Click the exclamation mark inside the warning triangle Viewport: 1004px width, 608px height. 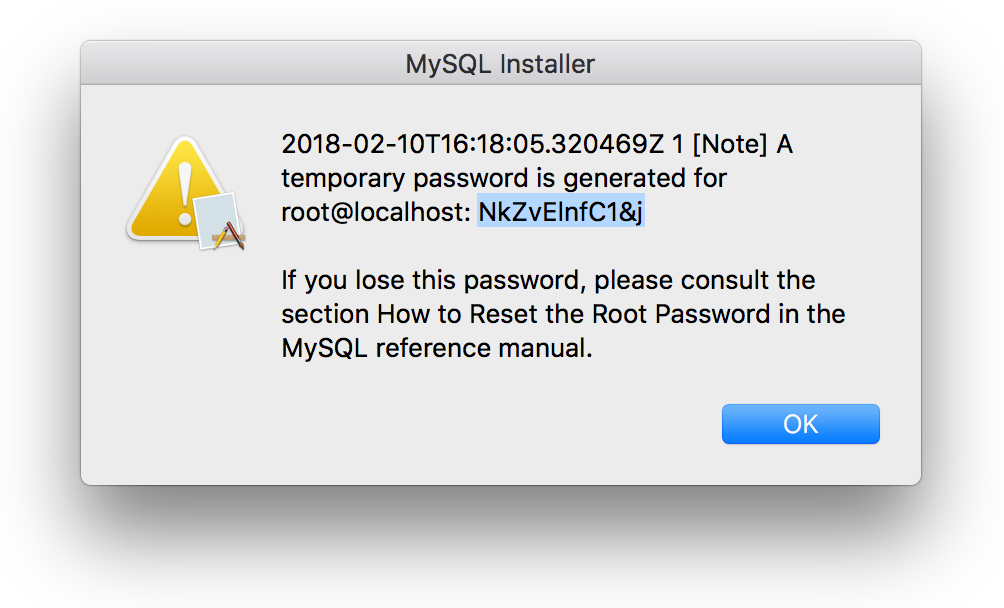pos(183,188)
